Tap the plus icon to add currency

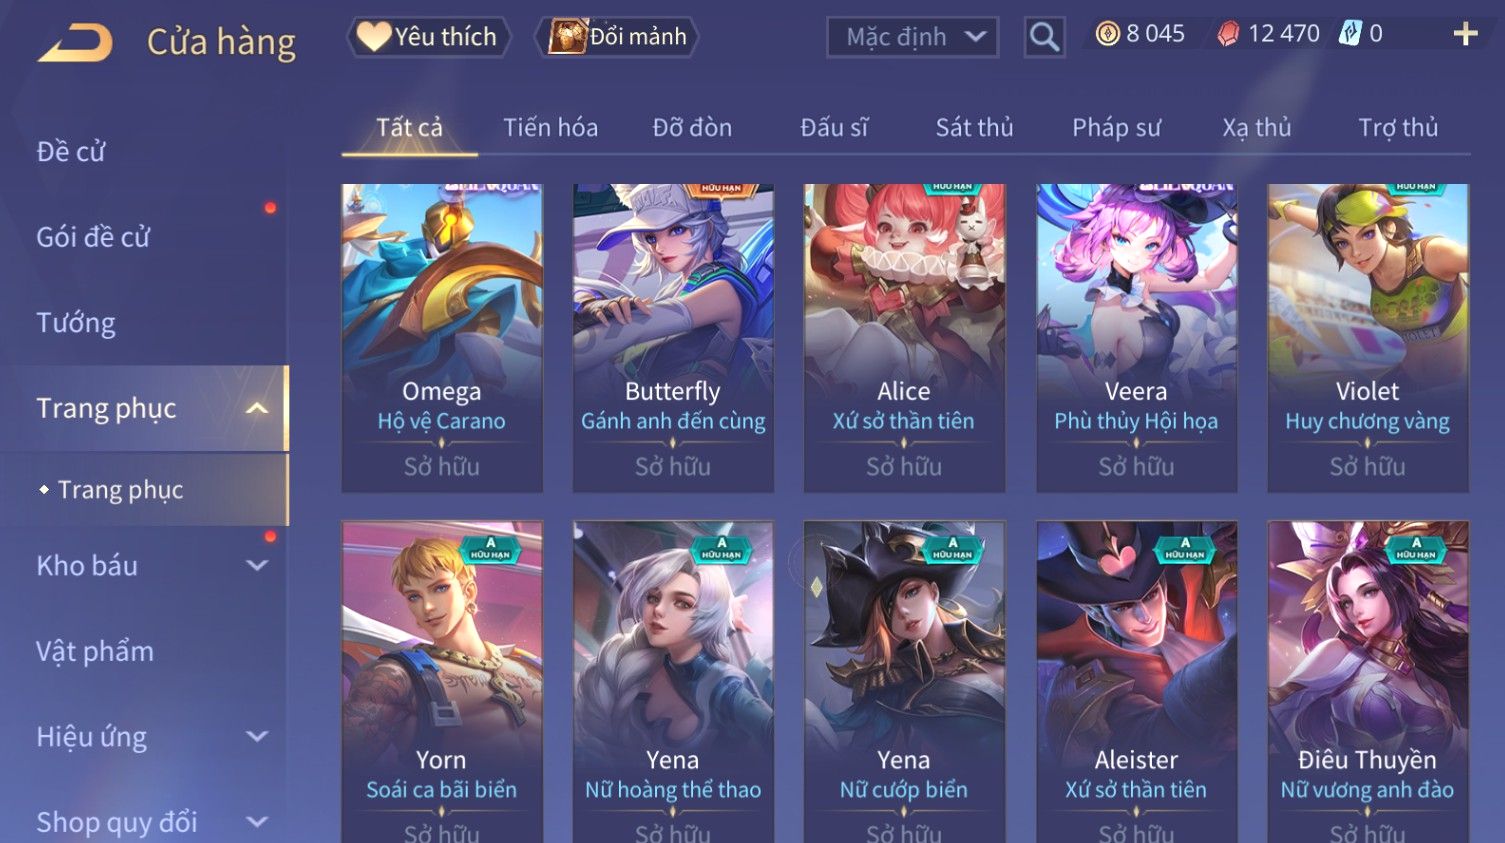point(1465,34)
